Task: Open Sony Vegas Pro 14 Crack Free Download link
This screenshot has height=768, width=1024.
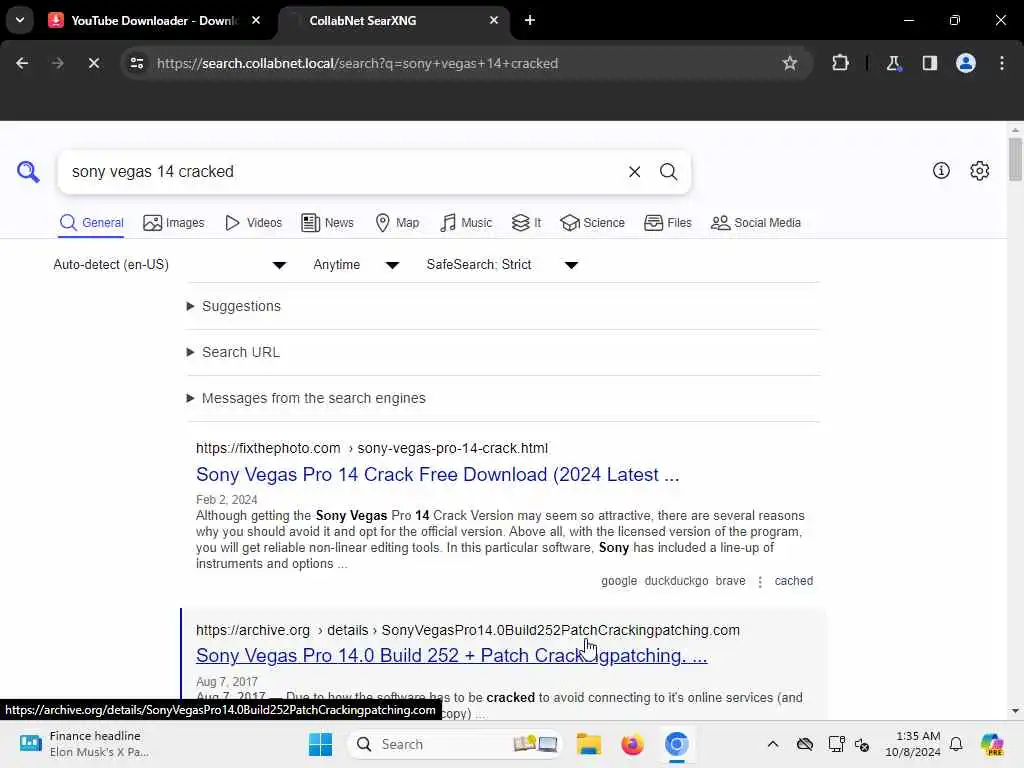Action: click(438, 475)
